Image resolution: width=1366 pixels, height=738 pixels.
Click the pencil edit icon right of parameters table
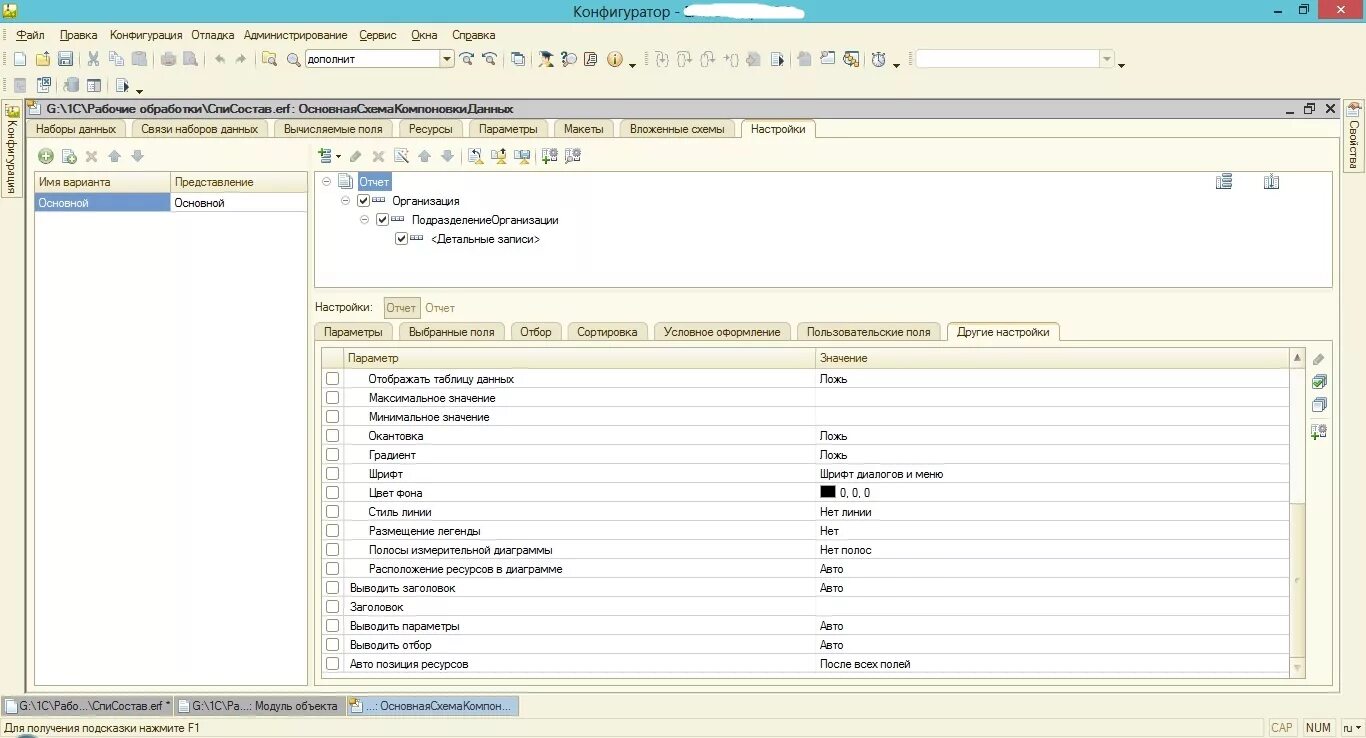click(x=1319, y=359)
